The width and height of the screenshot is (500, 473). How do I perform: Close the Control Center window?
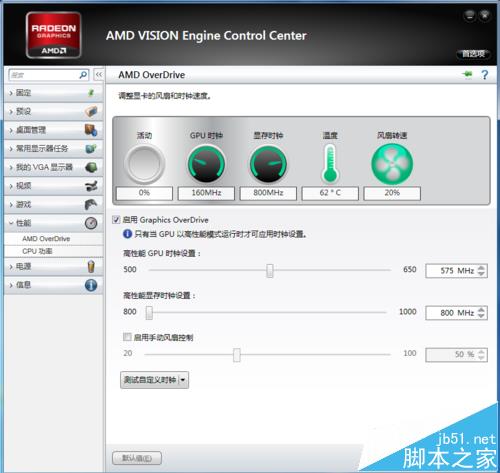485,15
